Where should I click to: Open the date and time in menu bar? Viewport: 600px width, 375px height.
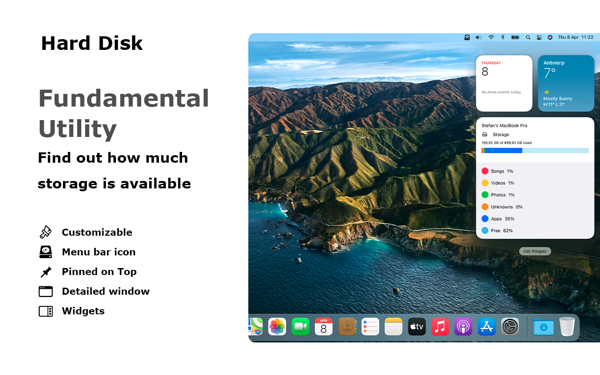pyautogui.click(x=575, y=37)
